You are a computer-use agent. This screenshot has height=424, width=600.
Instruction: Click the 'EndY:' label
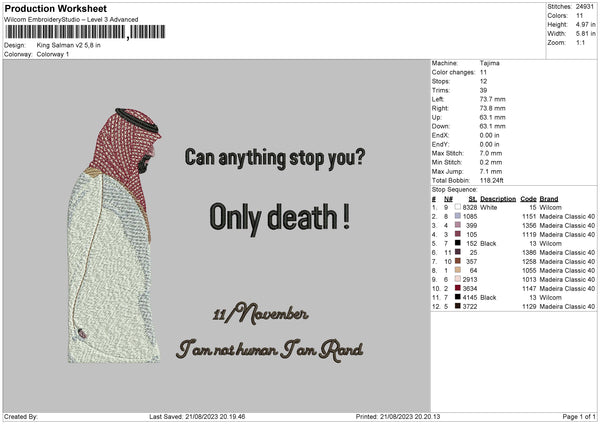tap(440, 144)
